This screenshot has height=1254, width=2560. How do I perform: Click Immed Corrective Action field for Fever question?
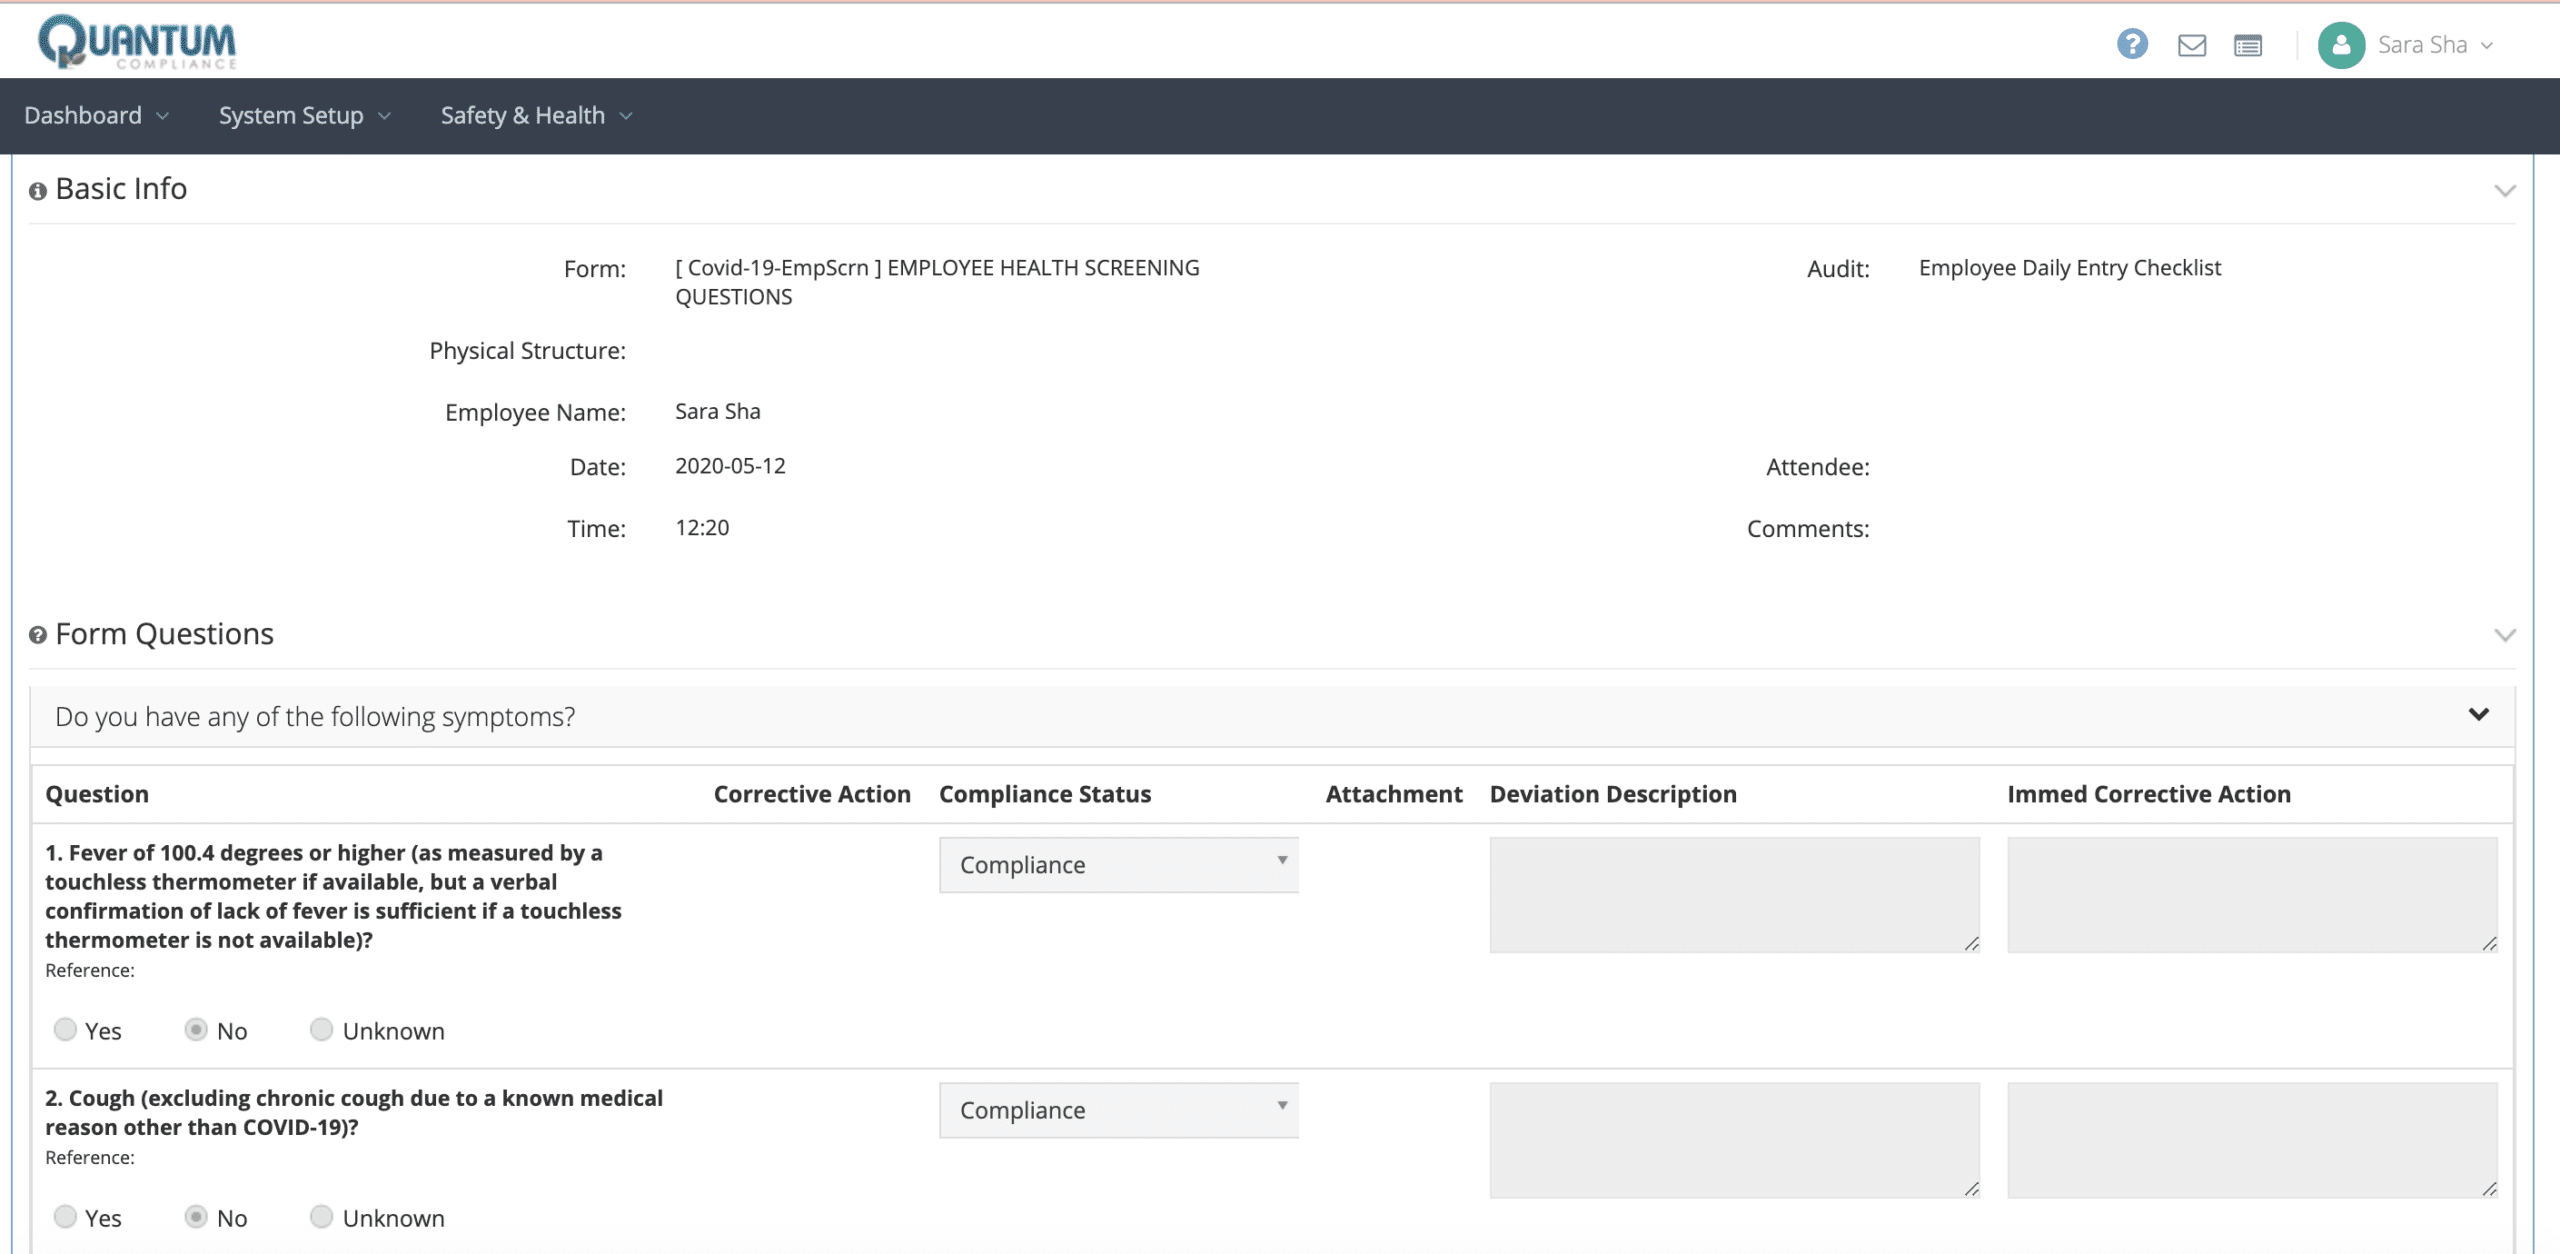click(x=2252, y=895)
